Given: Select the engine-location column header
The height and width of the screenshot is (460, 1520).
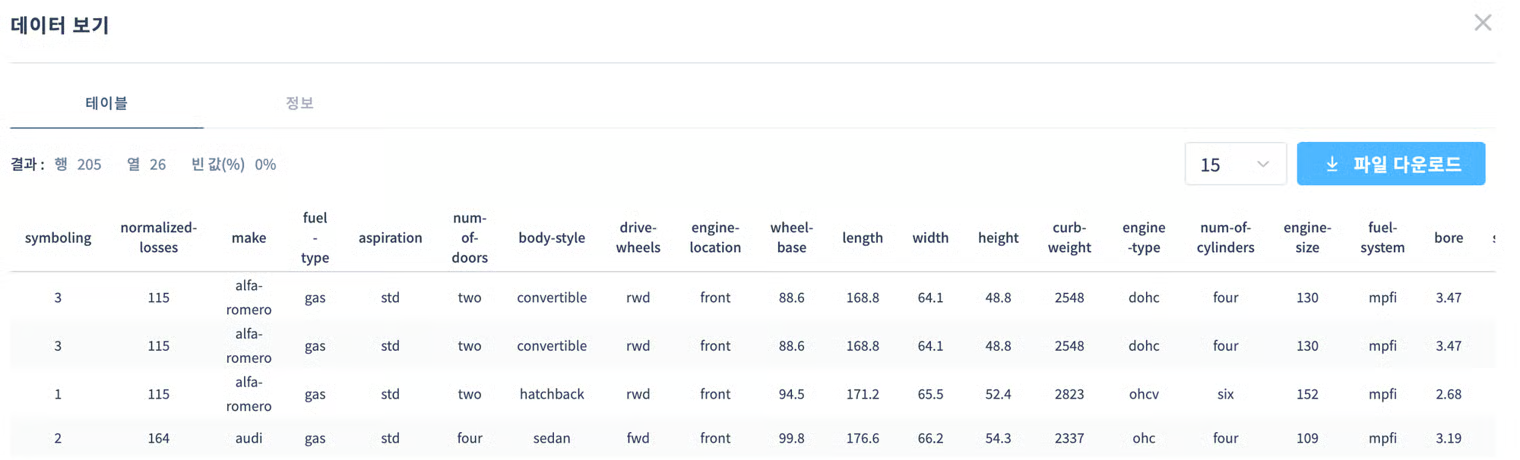Looking at the screenshot, I should [715, 238].
